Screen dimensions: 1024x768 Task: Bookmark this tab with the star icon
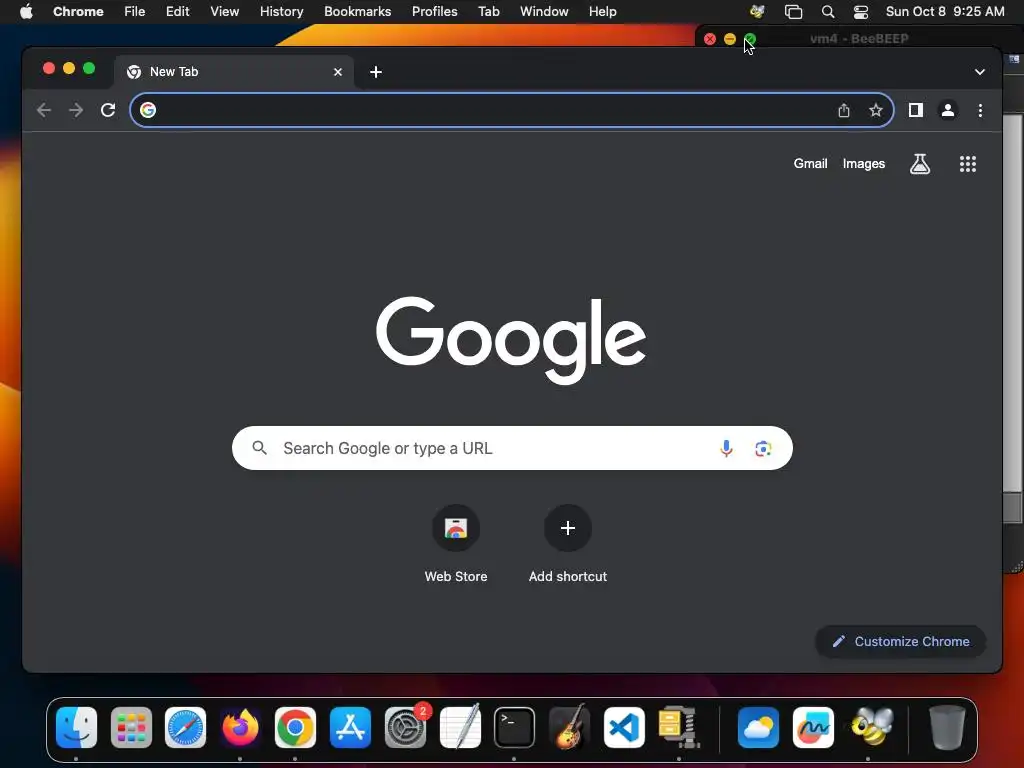(876, 110)
